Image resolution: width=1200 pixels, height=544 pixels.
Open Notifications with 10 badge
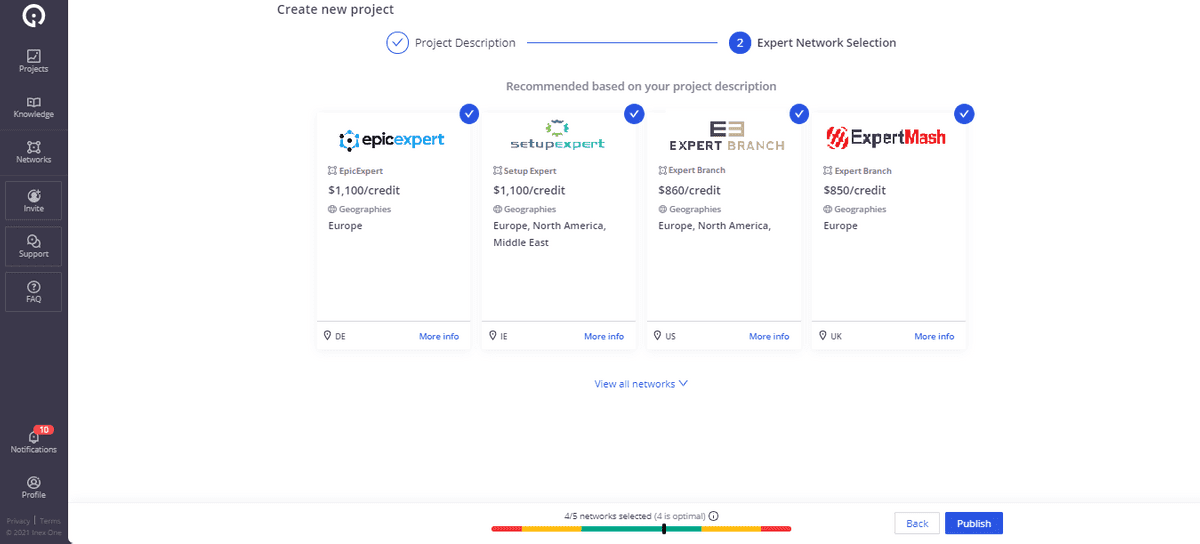34,440
